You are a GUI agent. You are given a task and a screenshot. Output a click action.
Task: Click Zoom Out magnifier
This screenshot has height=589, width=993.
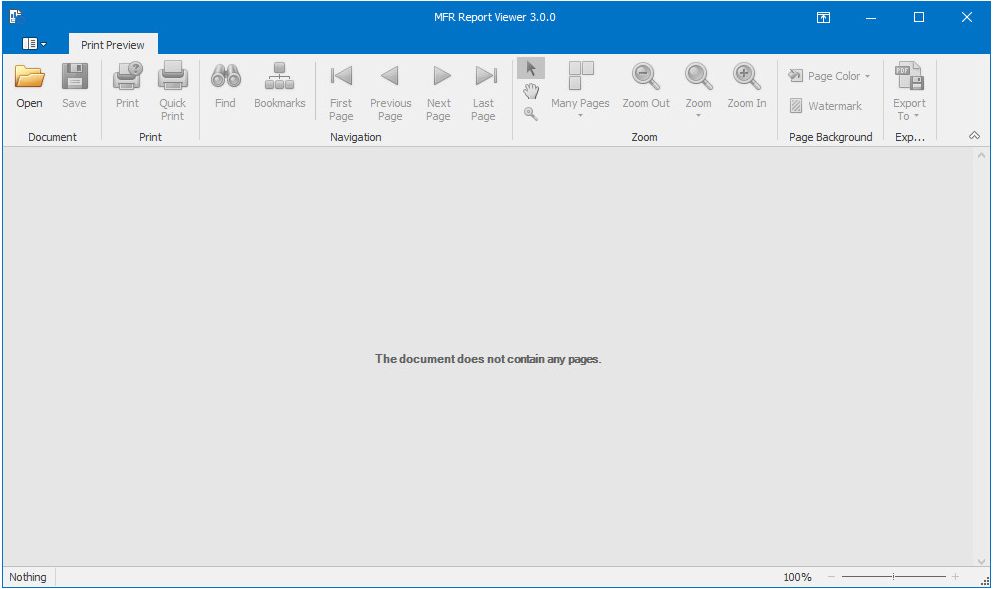tap(645, 86)
